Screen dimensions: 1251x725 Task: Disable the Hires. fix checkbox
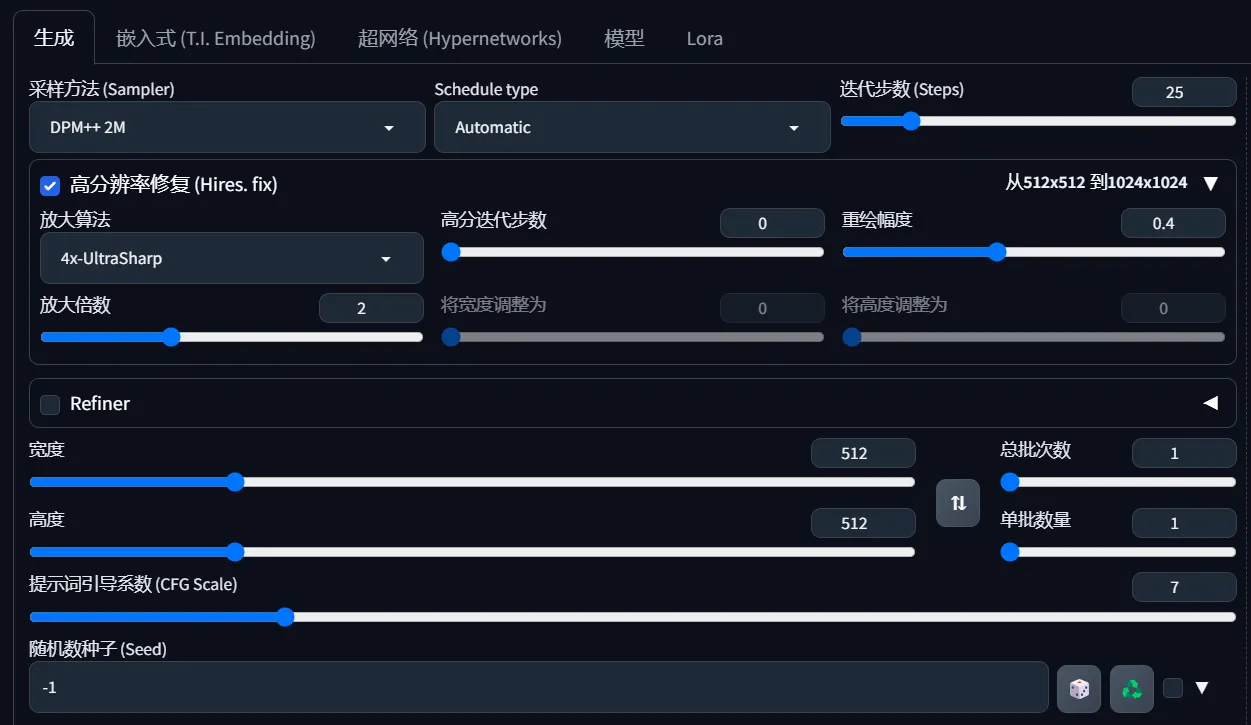pyautogui.click(x=50, y=185)
